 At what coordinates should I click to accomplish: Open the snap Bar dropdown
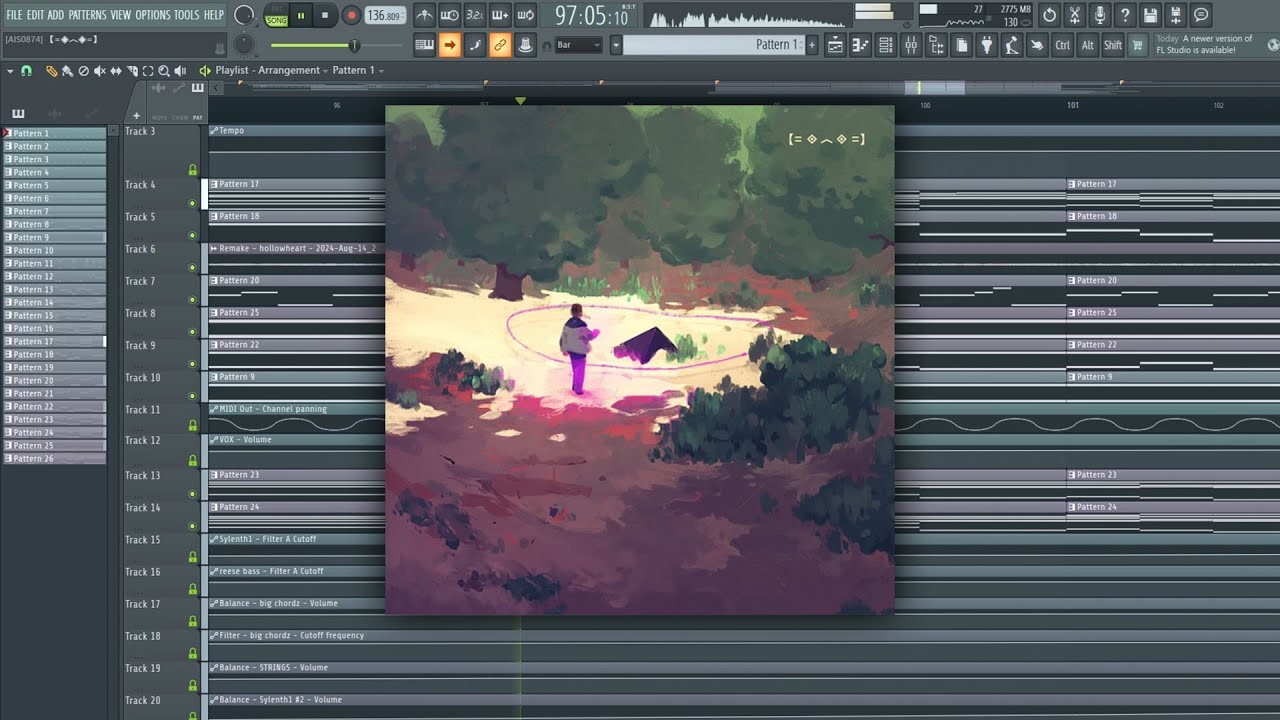[x=578, y=45]
